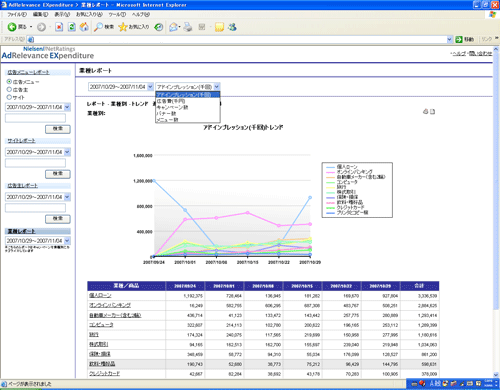Focus the サイトレポート search text field
Screen dimensions: 500x390
click(35, 163)
